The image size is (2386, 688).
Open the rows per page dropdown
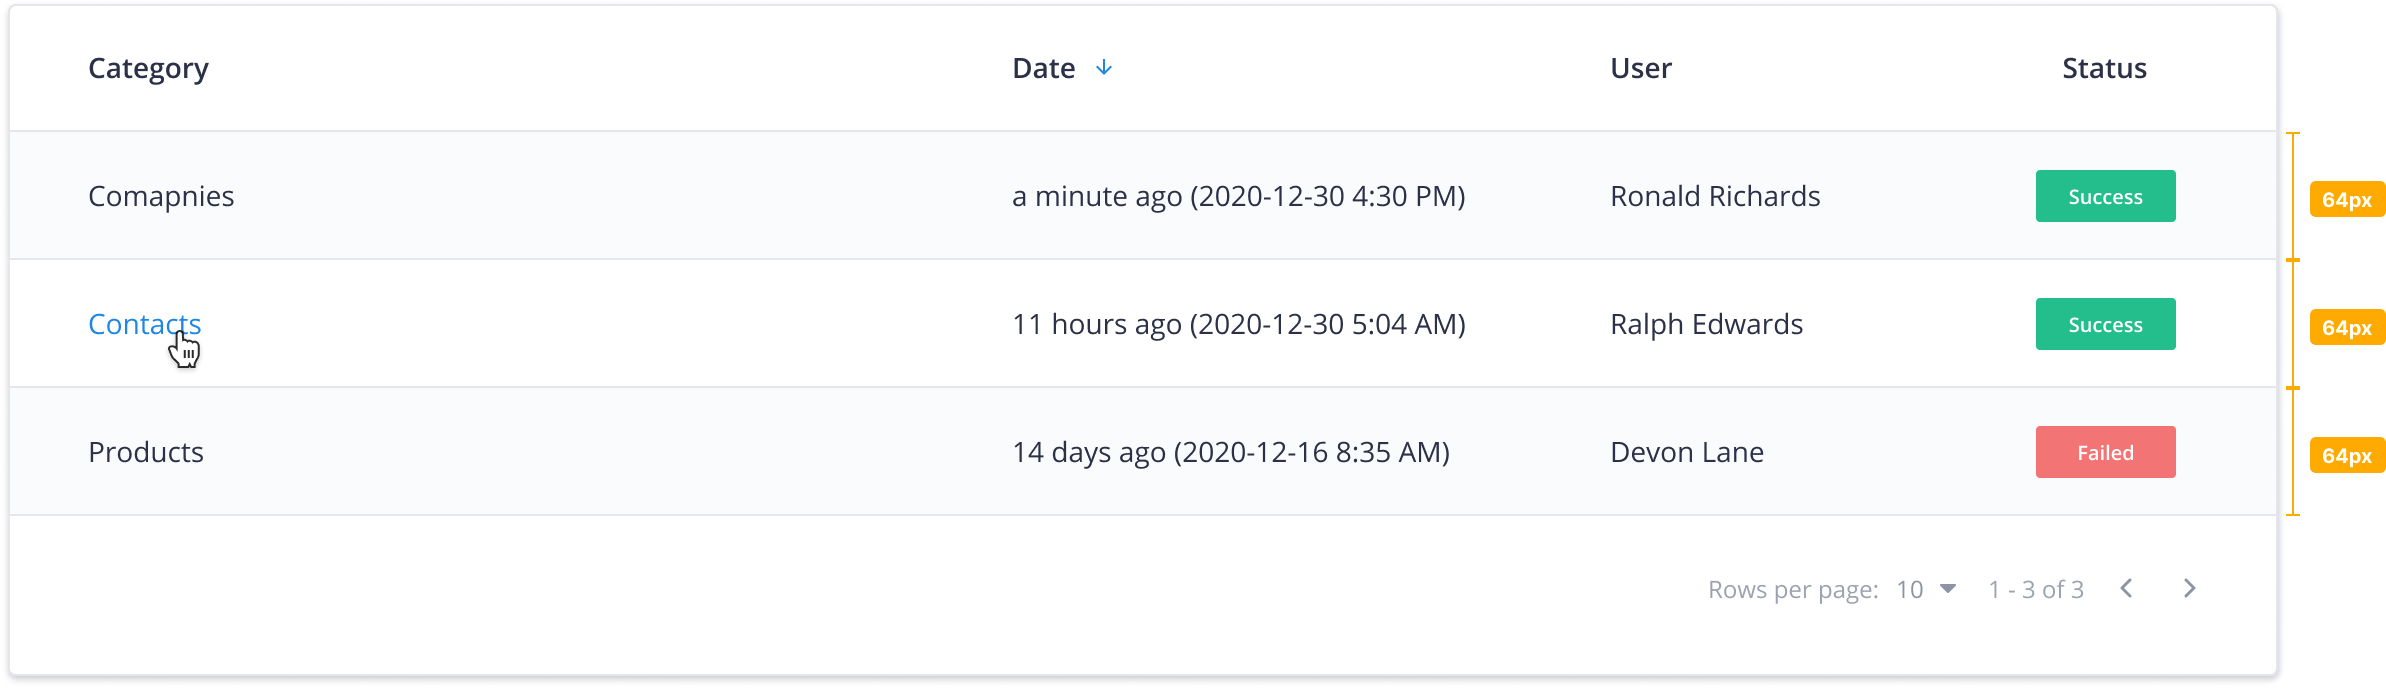pyautogui.click(x=1927, y=589)
